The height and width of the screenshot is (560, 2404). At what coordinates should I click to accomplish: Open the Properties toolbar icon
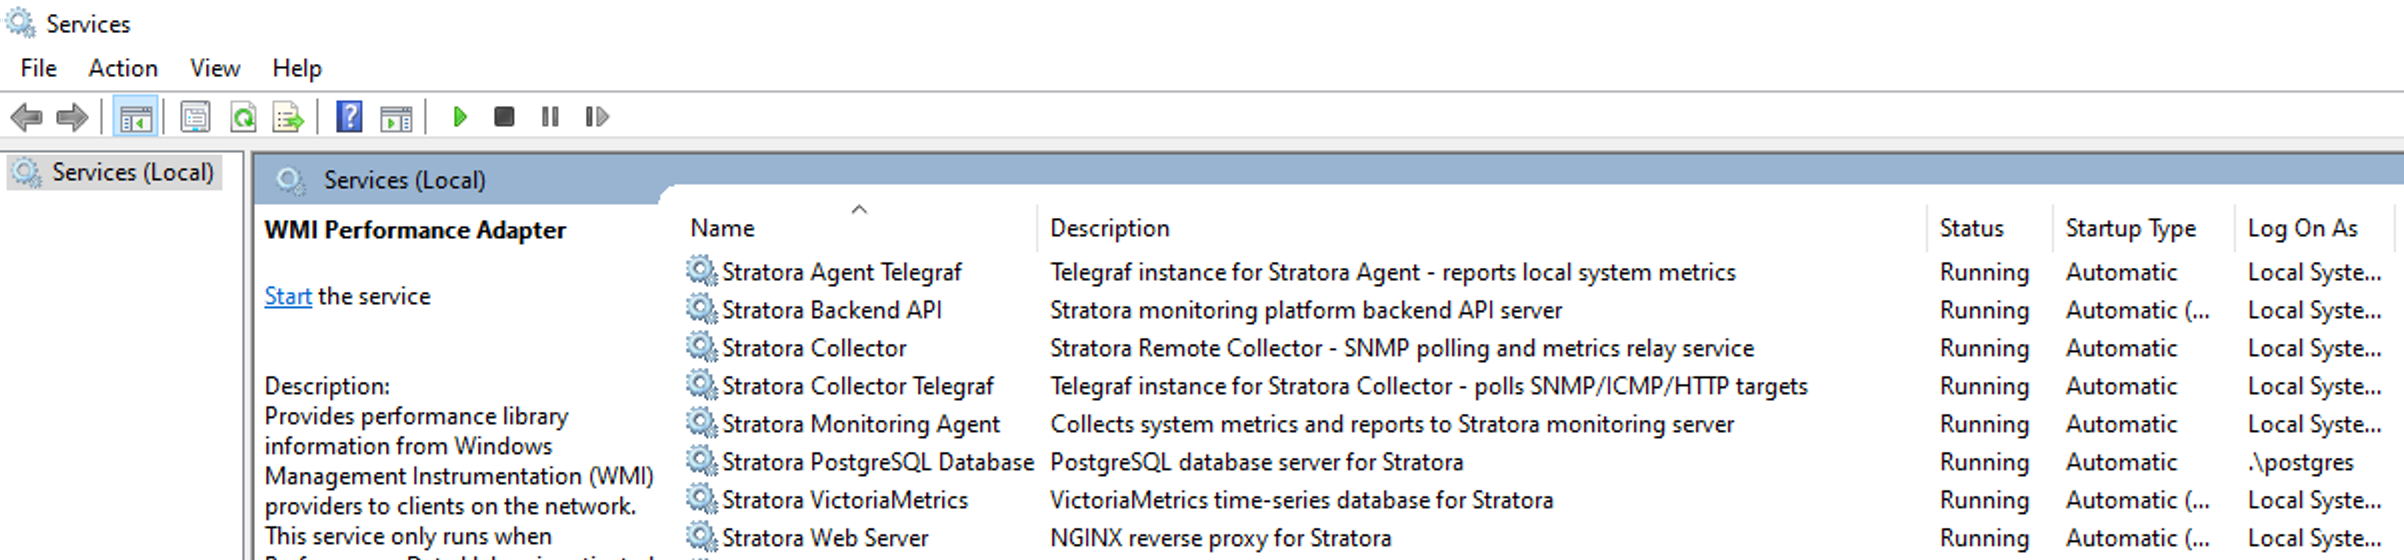[x=195, y=117]
